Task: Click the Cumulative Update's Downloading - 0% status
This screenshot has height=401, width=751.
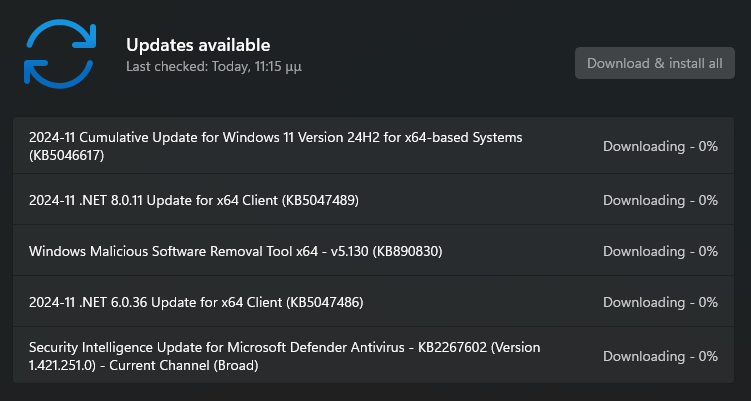Action: coord(660,146)
